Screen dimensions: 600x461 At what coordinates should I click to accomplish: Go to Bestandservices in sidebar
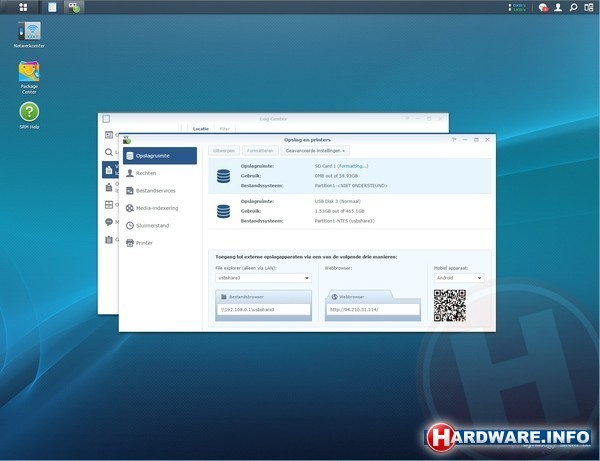tap(160, 191)
